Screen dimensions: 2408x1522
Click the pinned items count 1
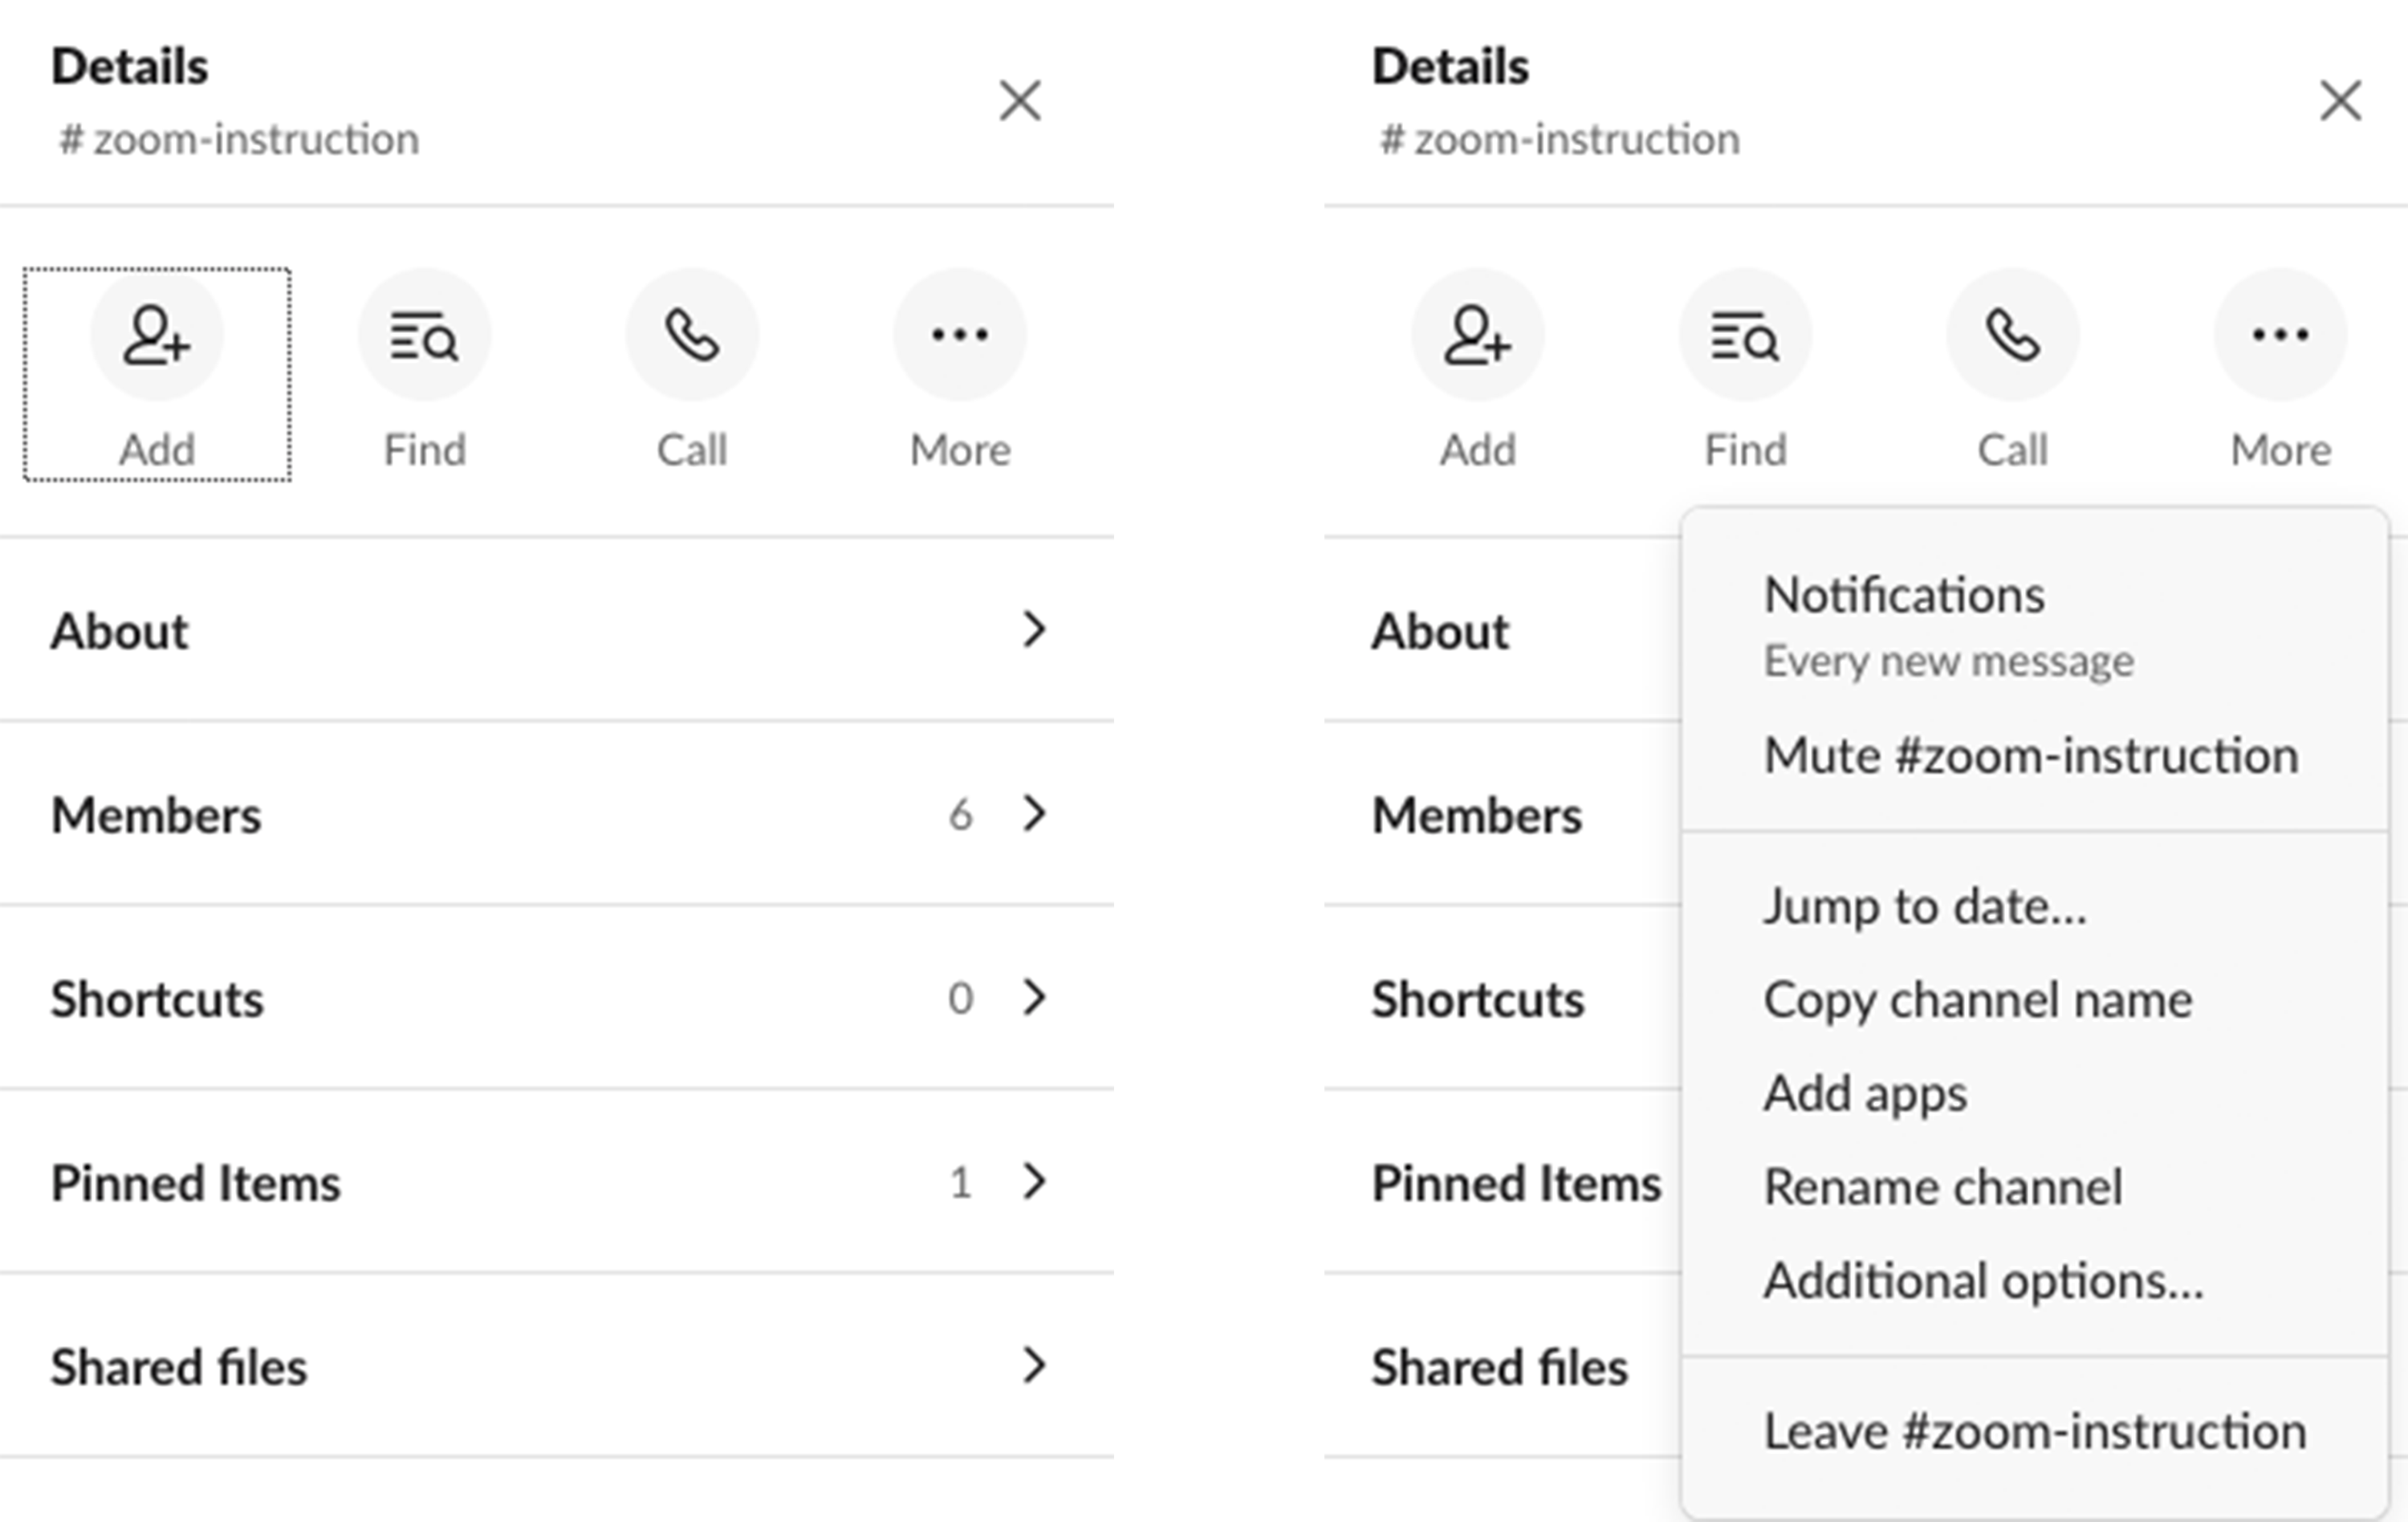(x=960, y=1183)
